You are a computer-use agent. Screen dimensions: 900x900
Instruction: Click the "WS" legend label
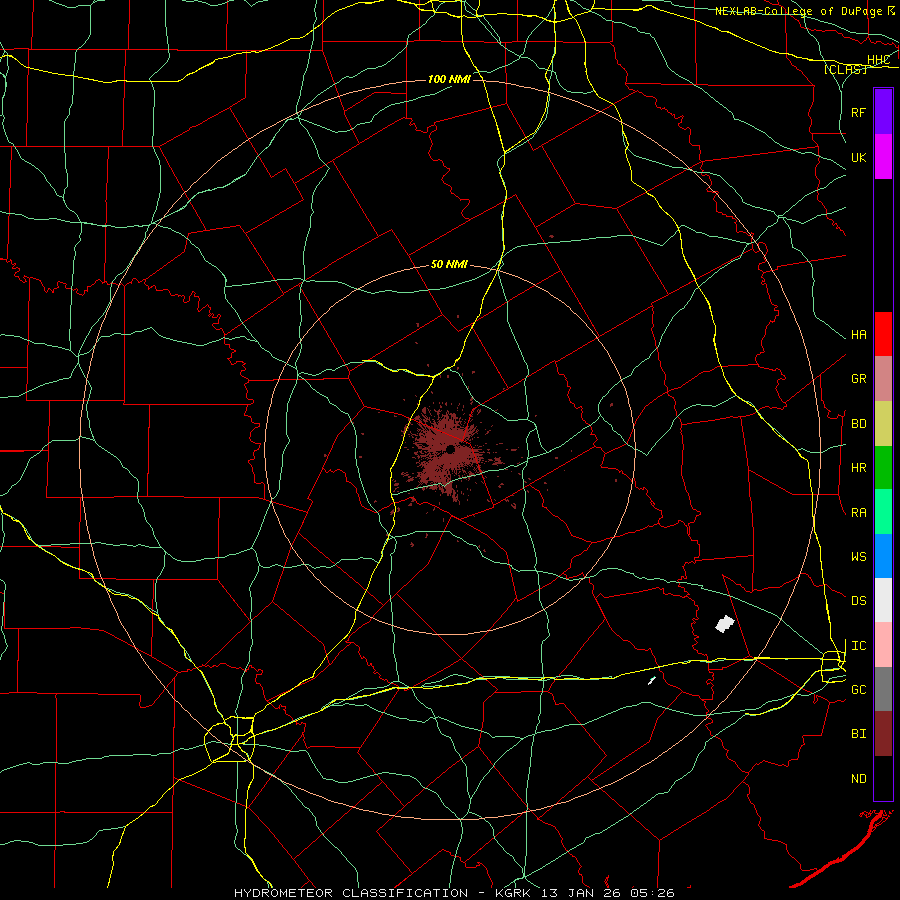(858, 557)
